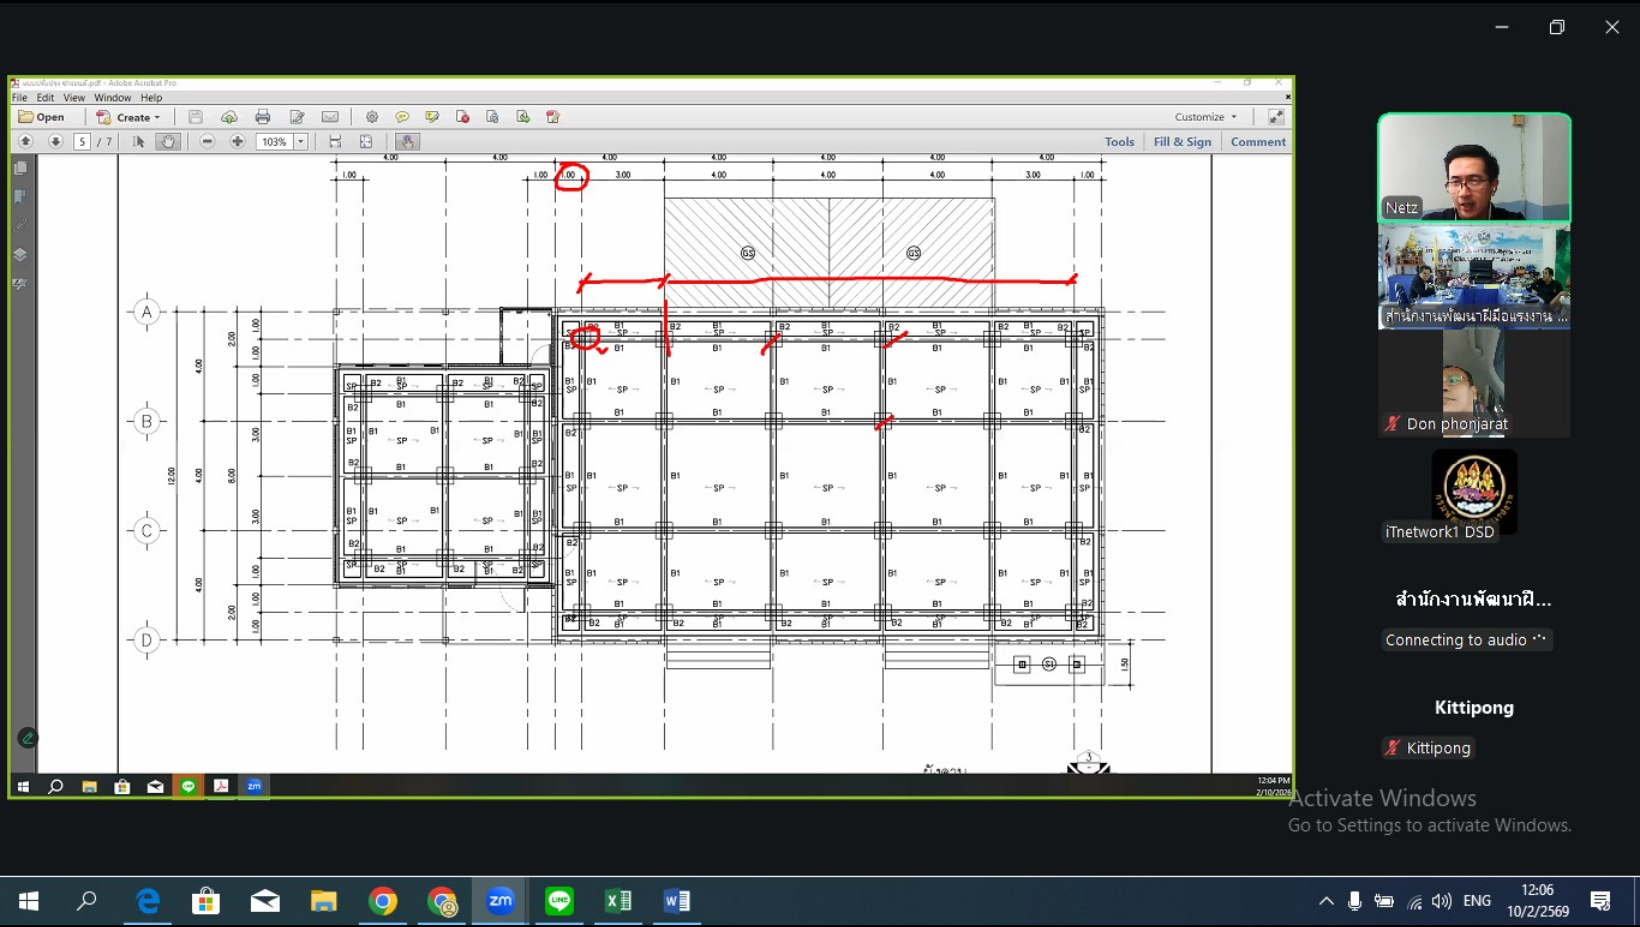Open the zoom percentage dropdown arrow
Viewport: 1640px width, 927px height.
coord(300,142)
